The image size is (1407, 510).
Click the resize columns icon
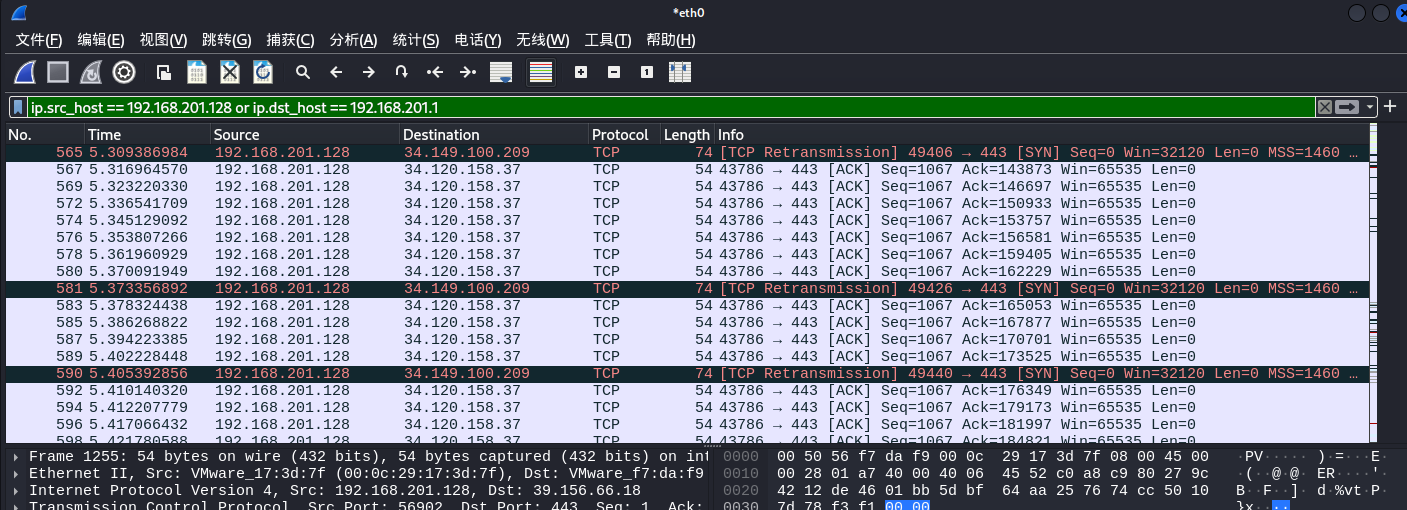(680, 72)
